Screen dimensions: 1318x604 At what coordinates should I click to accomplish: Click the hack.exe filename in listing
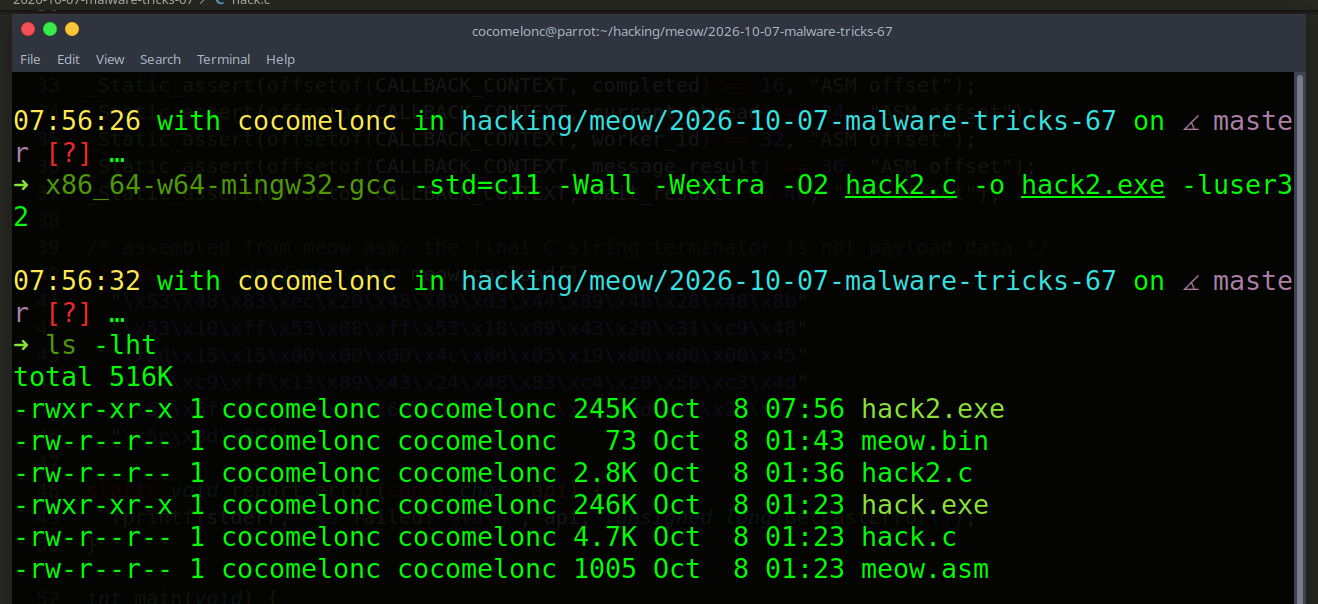(925, 505)
